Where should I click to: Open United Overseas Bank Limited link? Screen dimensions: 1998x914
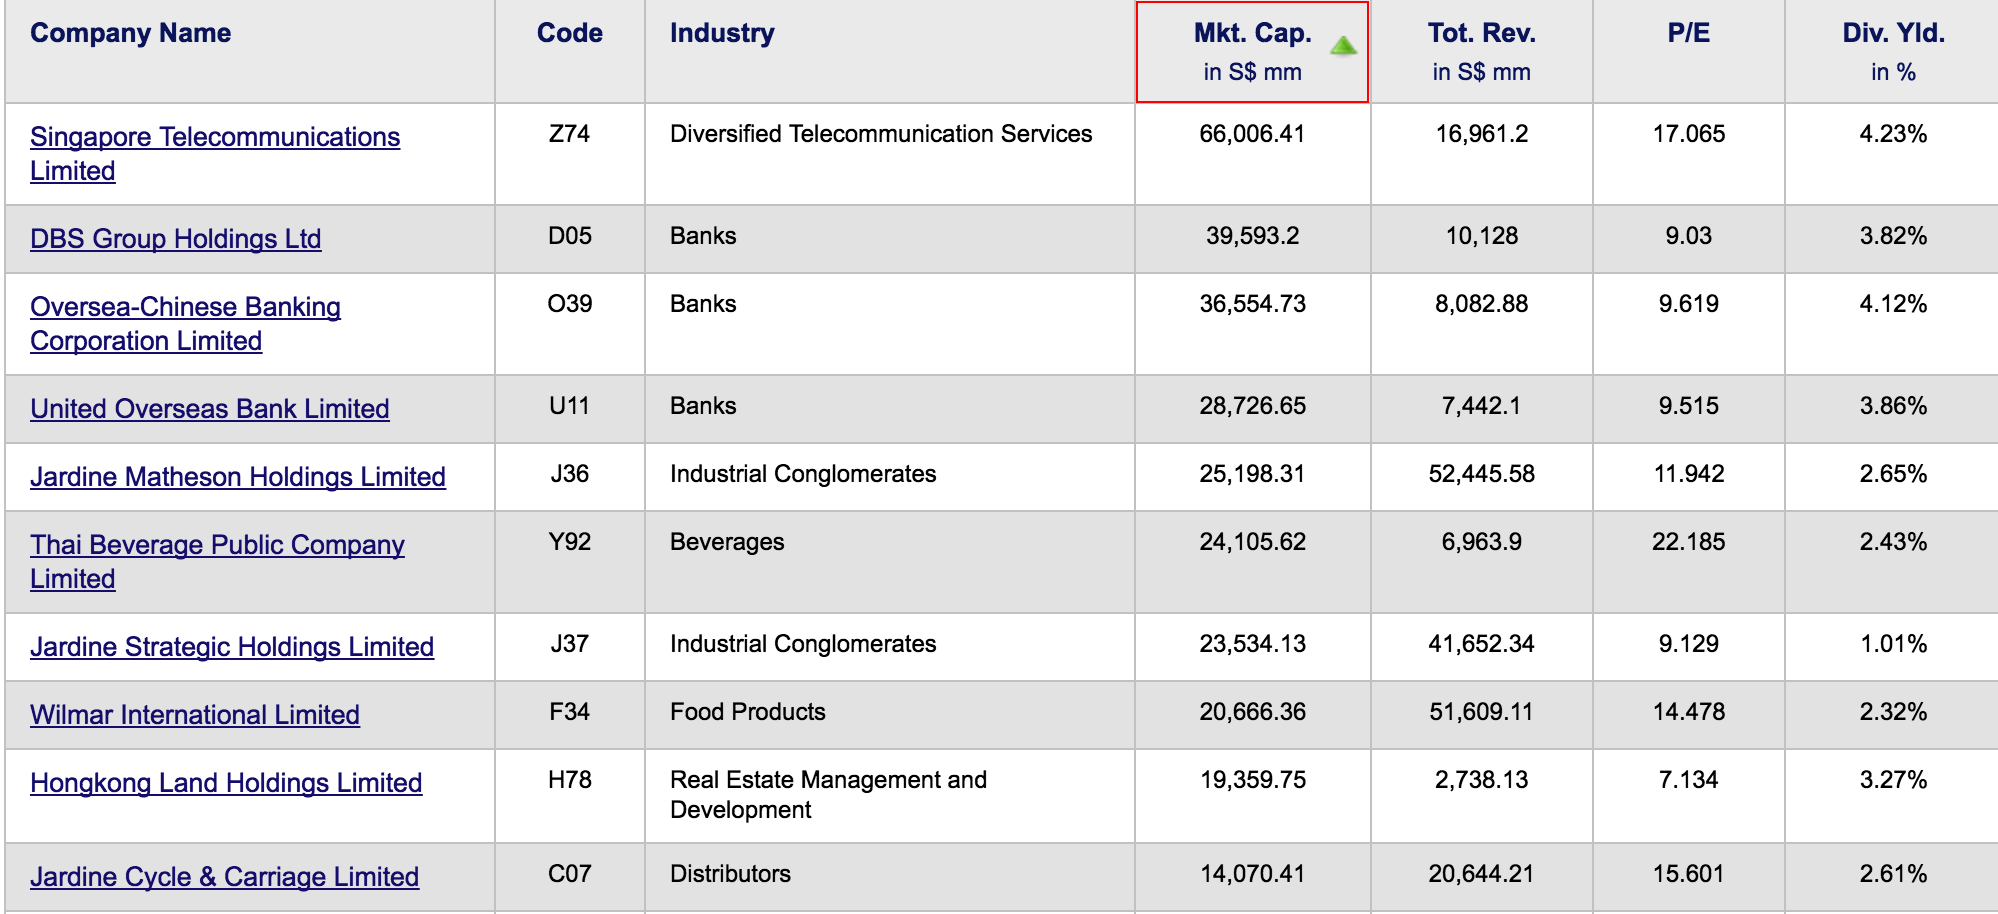pos(209,409)
